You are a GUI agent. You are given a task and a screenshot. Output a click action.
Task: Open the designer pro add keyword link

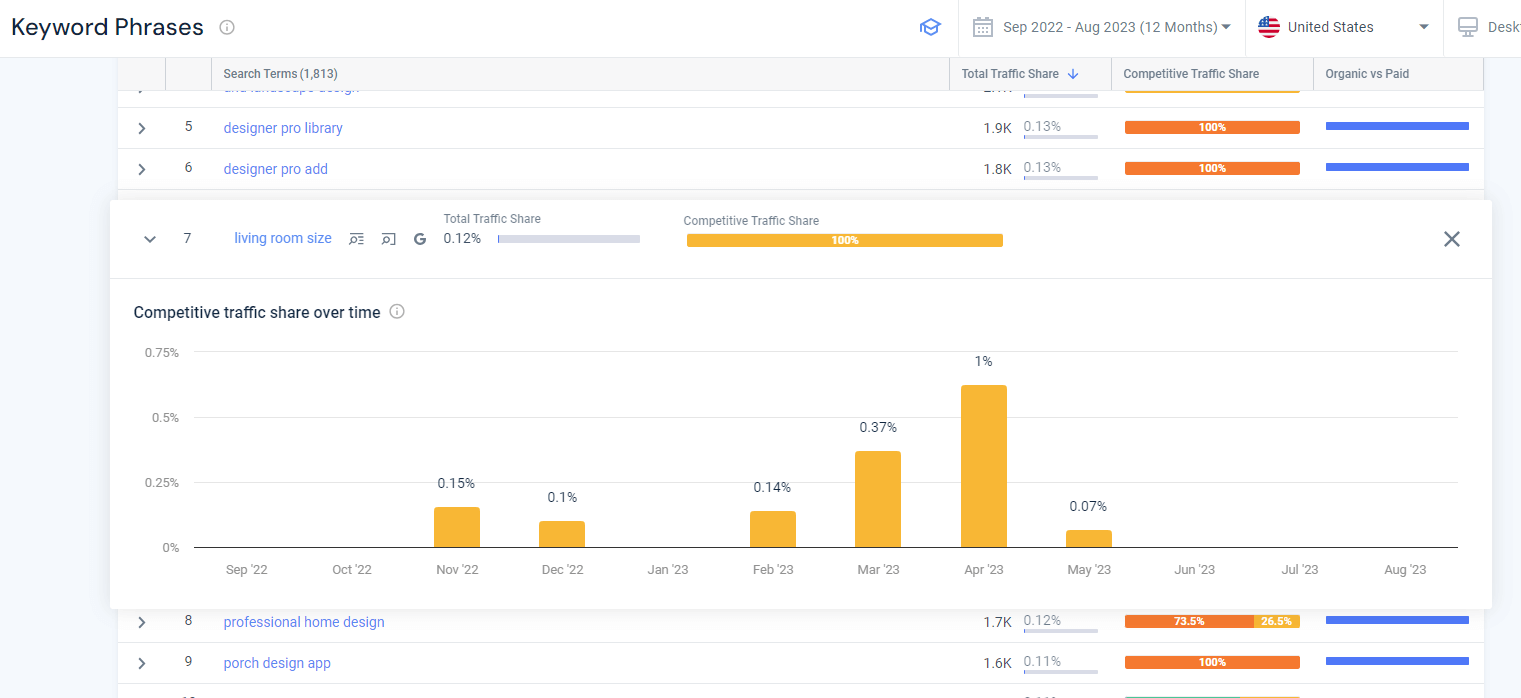pyautogui.click(x=276, y=169)
